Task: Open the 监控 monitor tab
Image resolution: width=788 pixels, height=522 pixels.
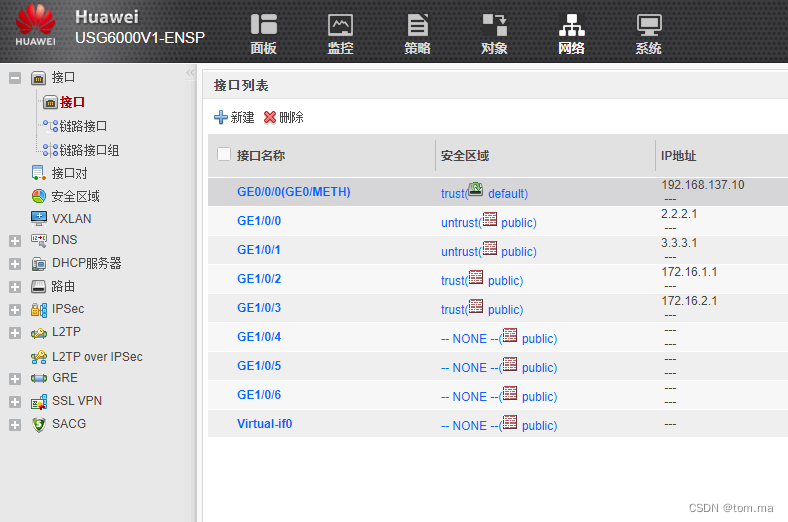Action: coord(340,34)
